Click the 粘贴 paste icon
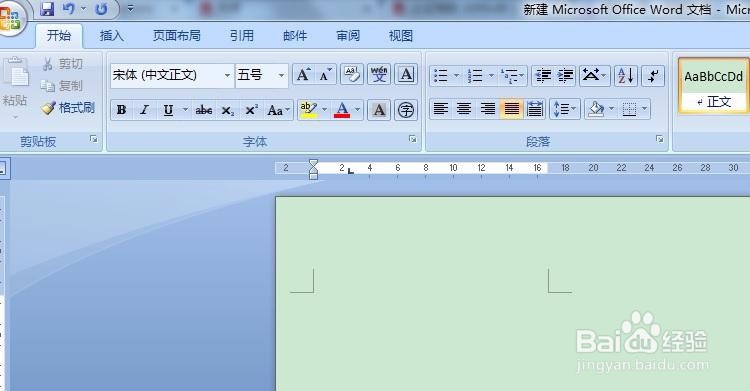Viewport: 750px width, 391px height. coord(17,73)
